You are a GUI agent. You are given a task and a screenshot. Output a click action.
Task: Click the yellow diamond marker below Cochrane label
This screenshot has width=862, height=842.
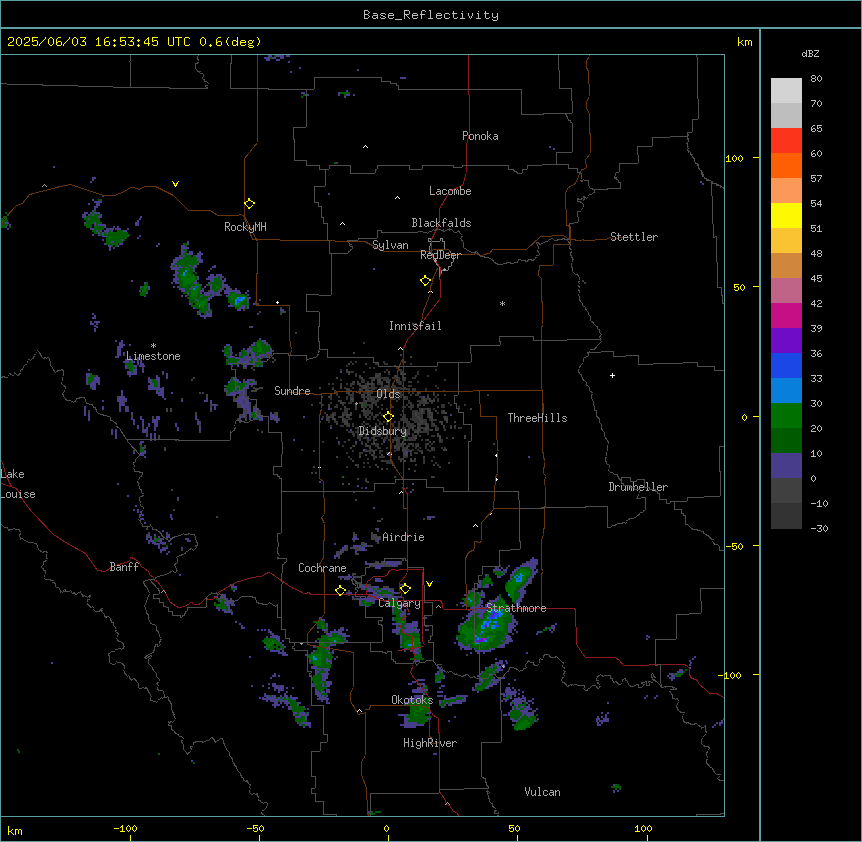(340, 590)
